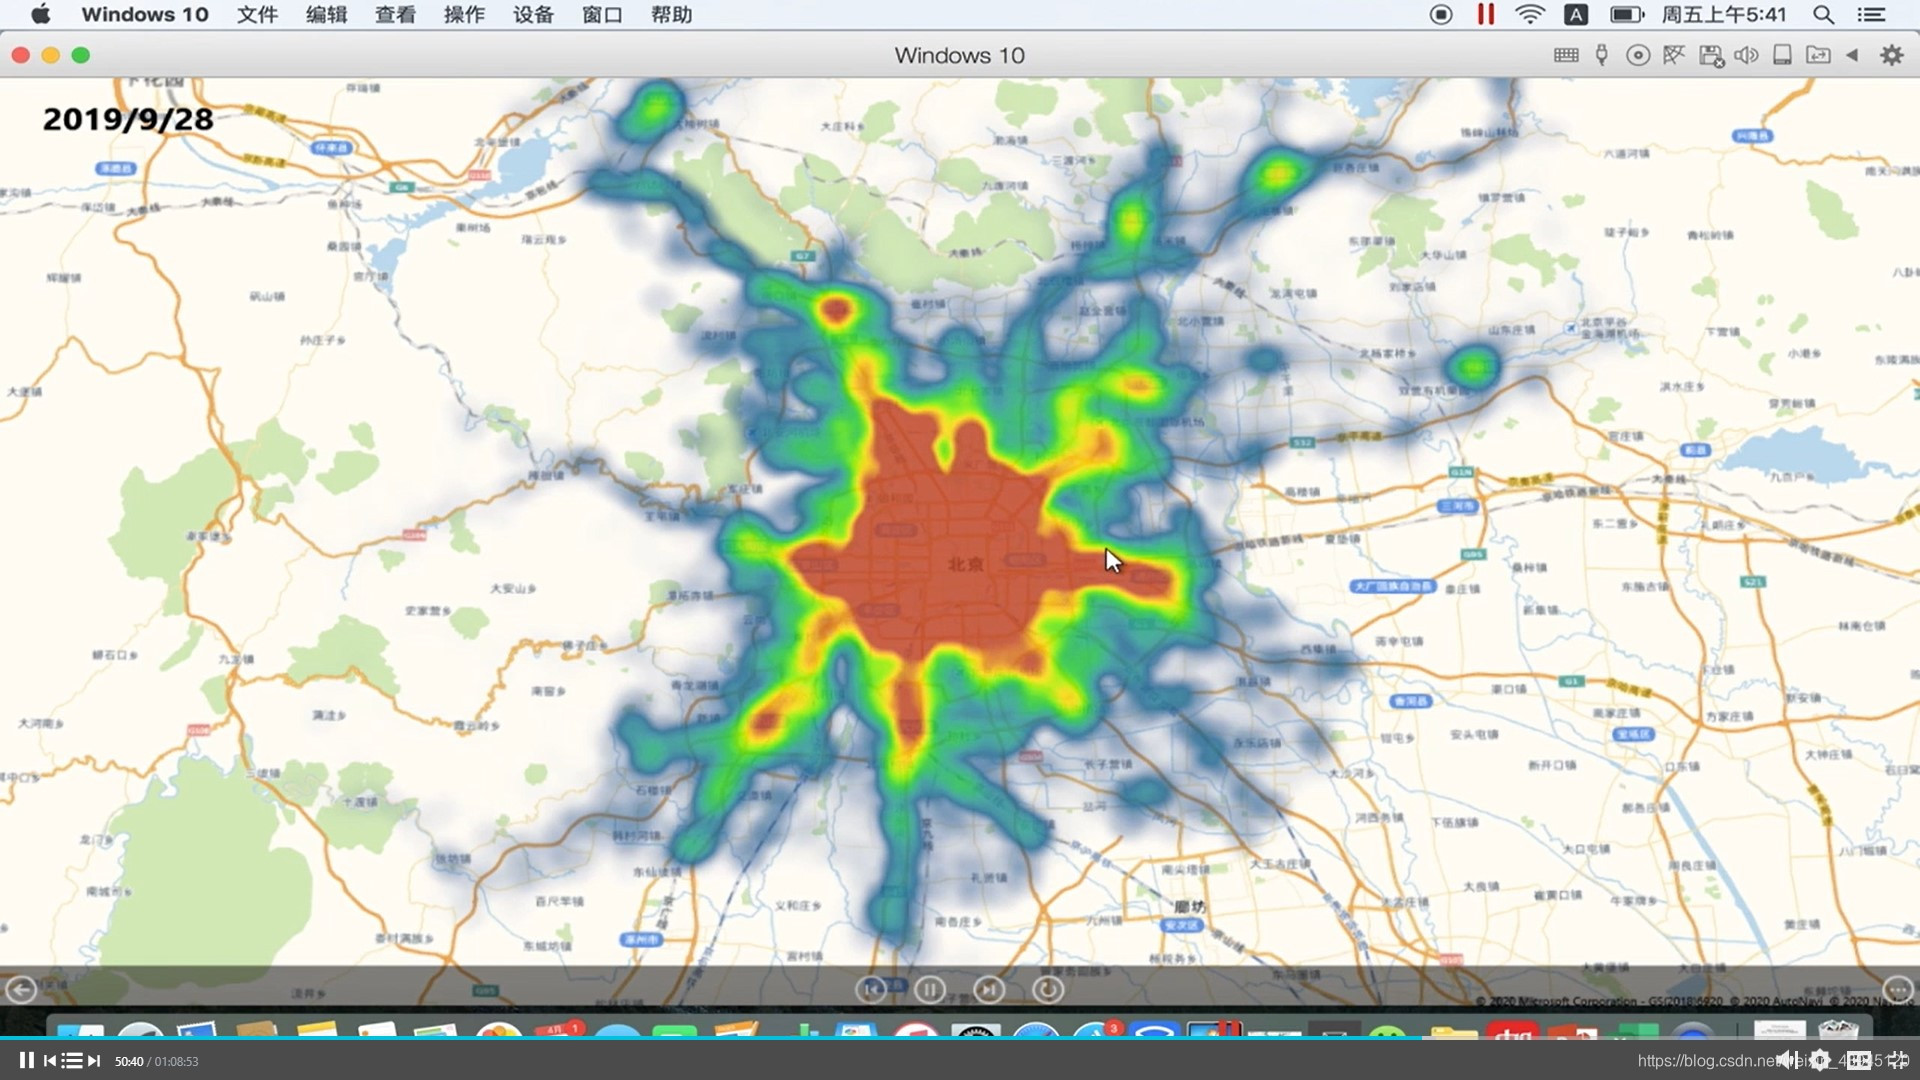This screenshot has width=1920, height=1080.
Task: Open the VM settings gear
Action: (x=1891, y=55)
